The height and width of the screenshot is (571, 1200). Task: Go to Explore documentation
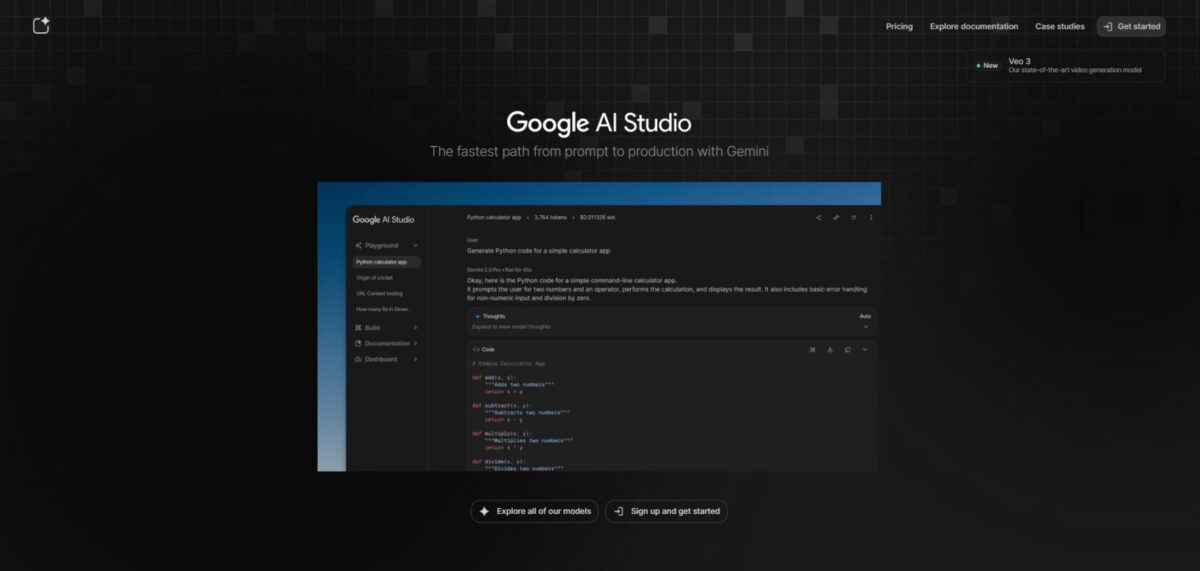pyautogui.click(x=973, y=26)
